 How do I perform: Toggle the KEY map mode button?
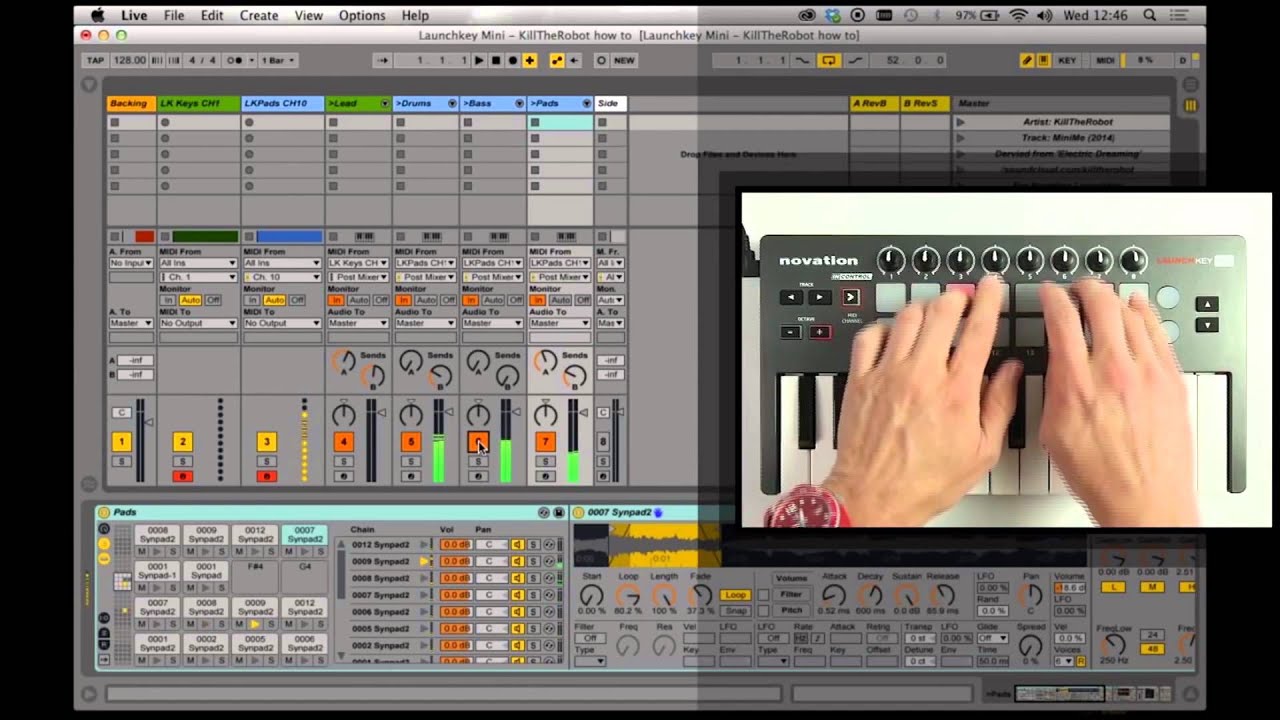(1067, 60)
